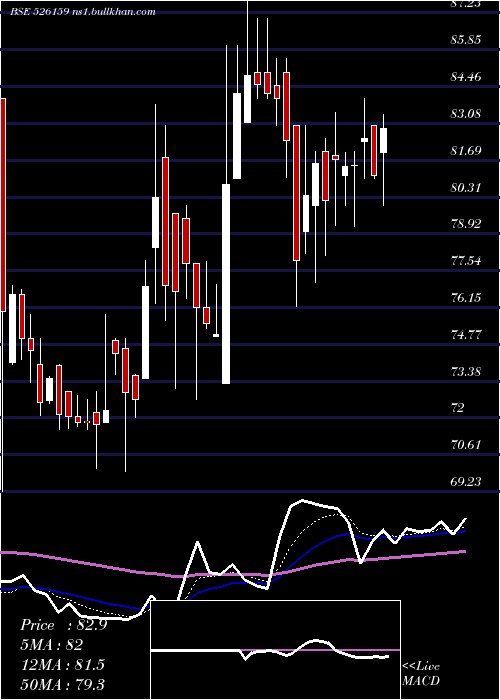Screen dimensions: 500x700
Task: Select the 74.77 price axis label
Action: 466,335
